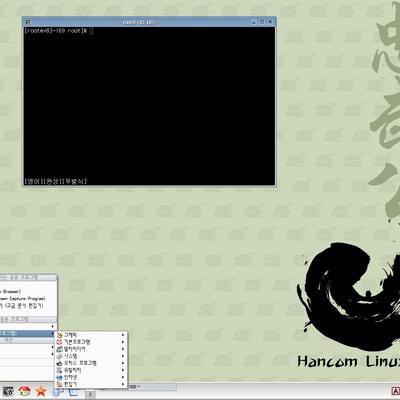Click the orange star icon in taskbar
Viewport: 400px width, 400px height.
point(41,391)
